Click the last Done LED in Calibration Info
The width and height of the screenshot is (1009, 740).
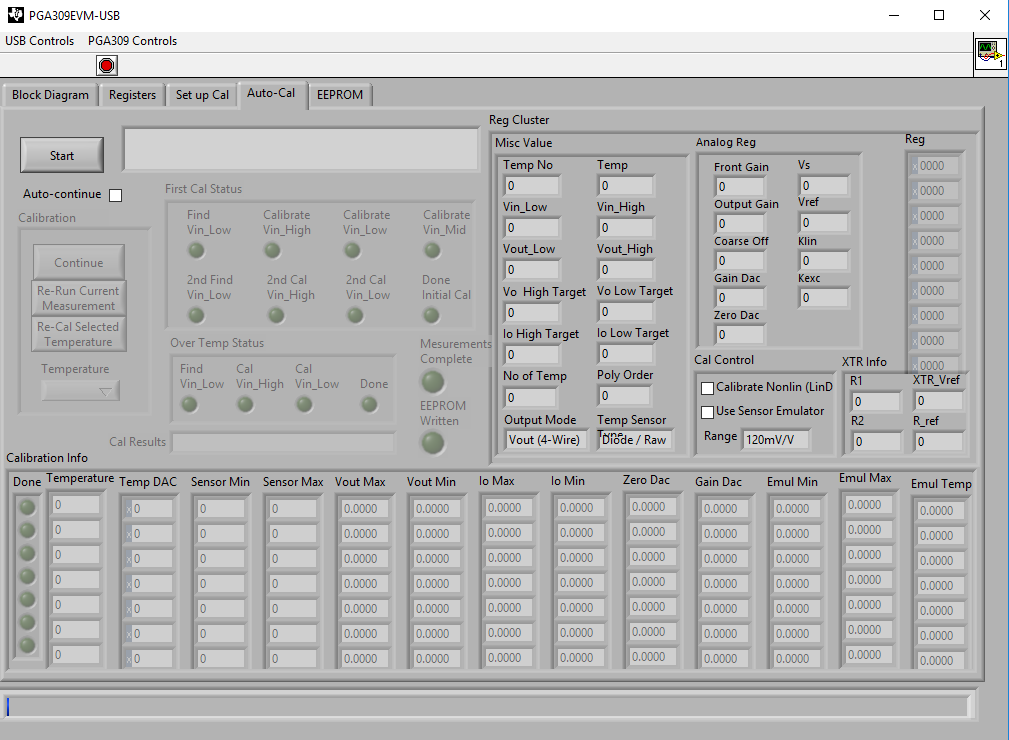pos(27,645)
